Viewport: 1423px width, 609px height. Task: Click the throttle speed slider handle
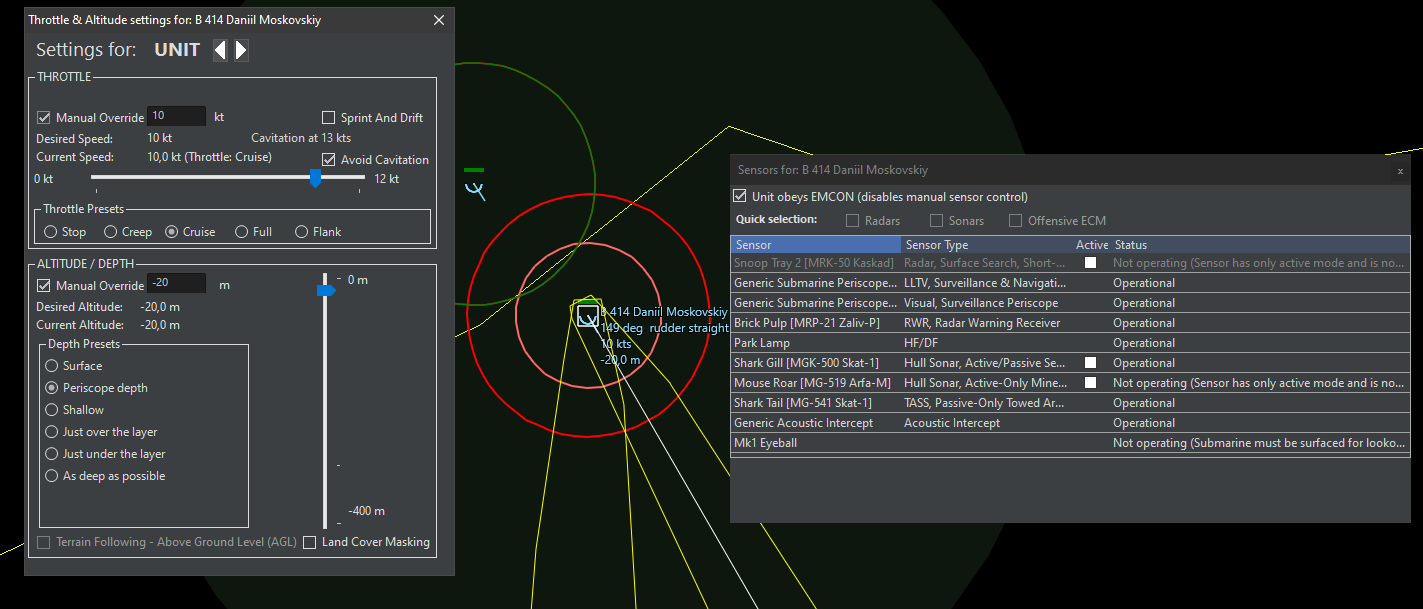click(x=316, y=178)
